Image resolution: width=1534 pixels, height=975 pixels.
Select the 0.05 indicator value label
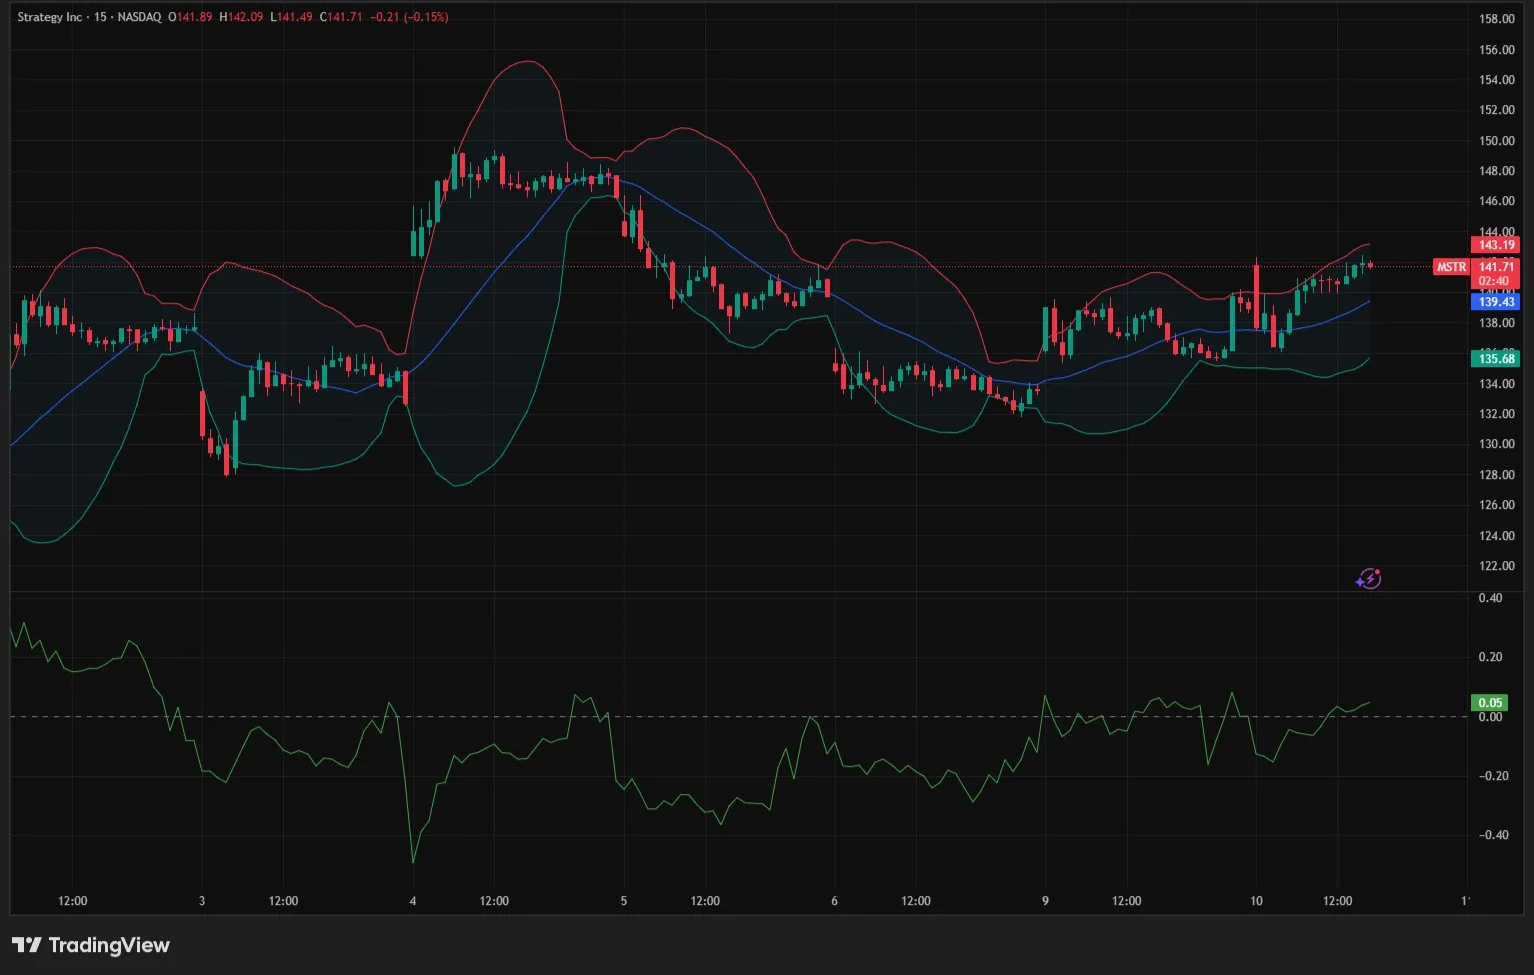(x=1490, y=702)
